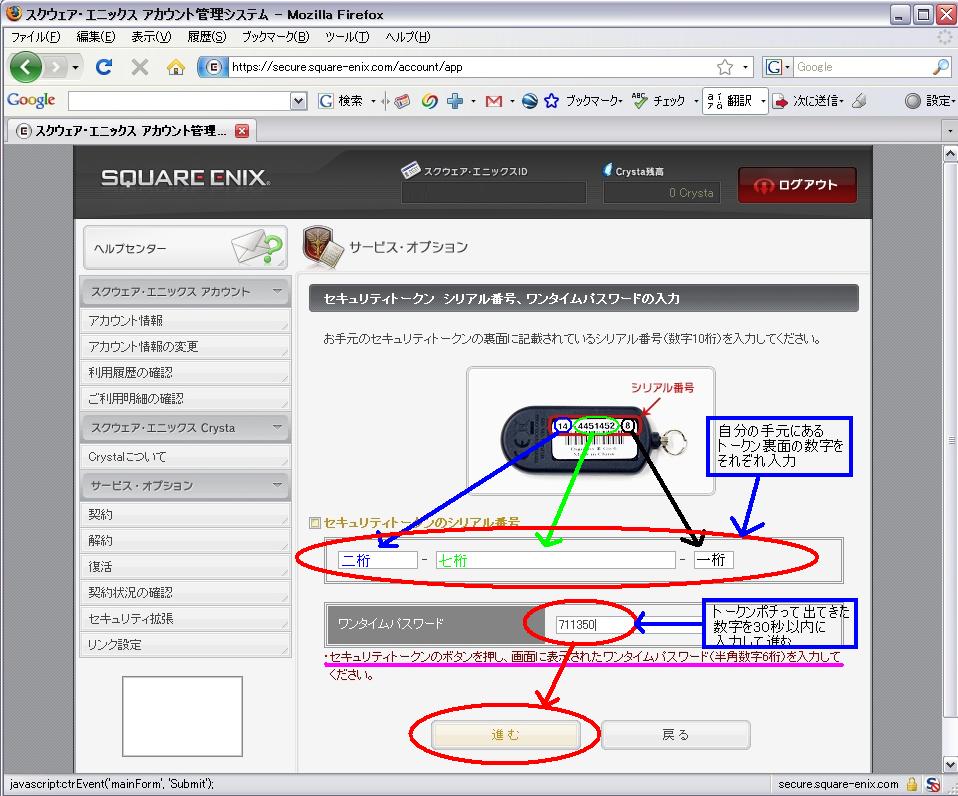Open アカウント情報の変更 in the sidebar
This screenshot has height=796, width=958.
[185, 347]
